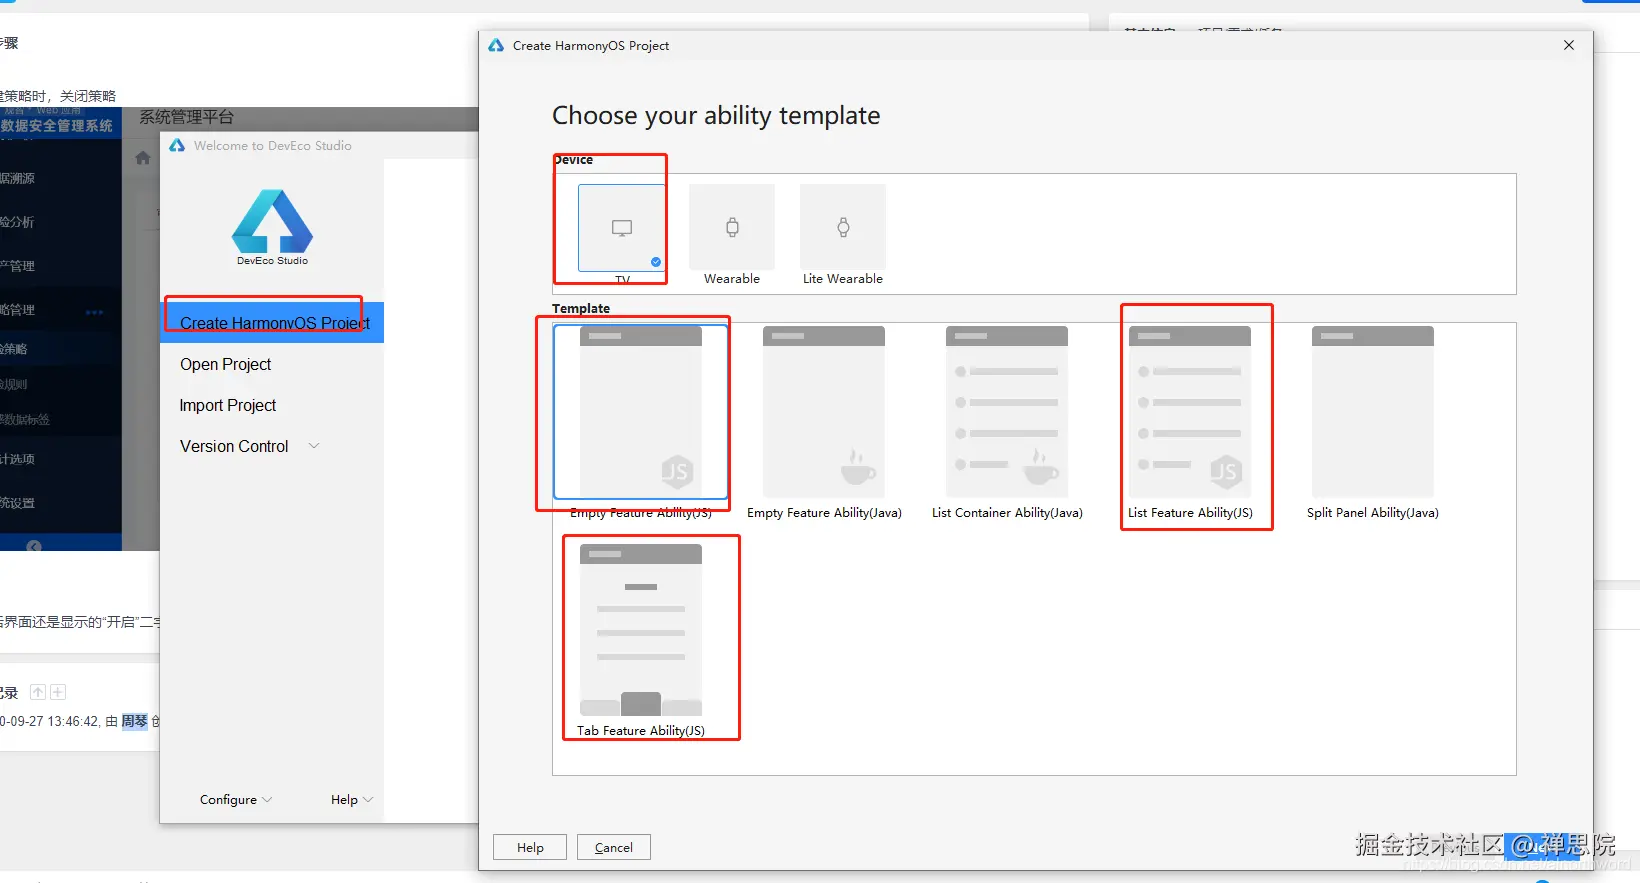
Task: Click Create HarmonyOS Project in welcome window
Action: 272,323
